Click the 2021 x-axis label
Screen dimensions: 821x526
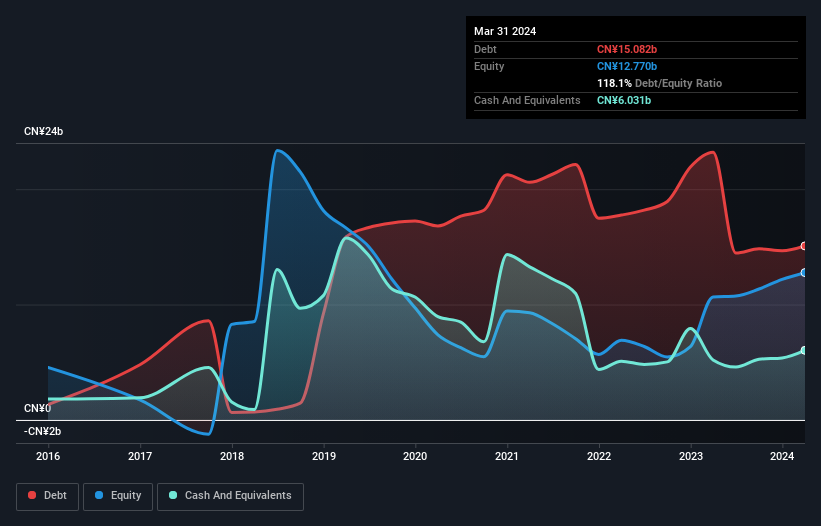(x=507, y=456)
